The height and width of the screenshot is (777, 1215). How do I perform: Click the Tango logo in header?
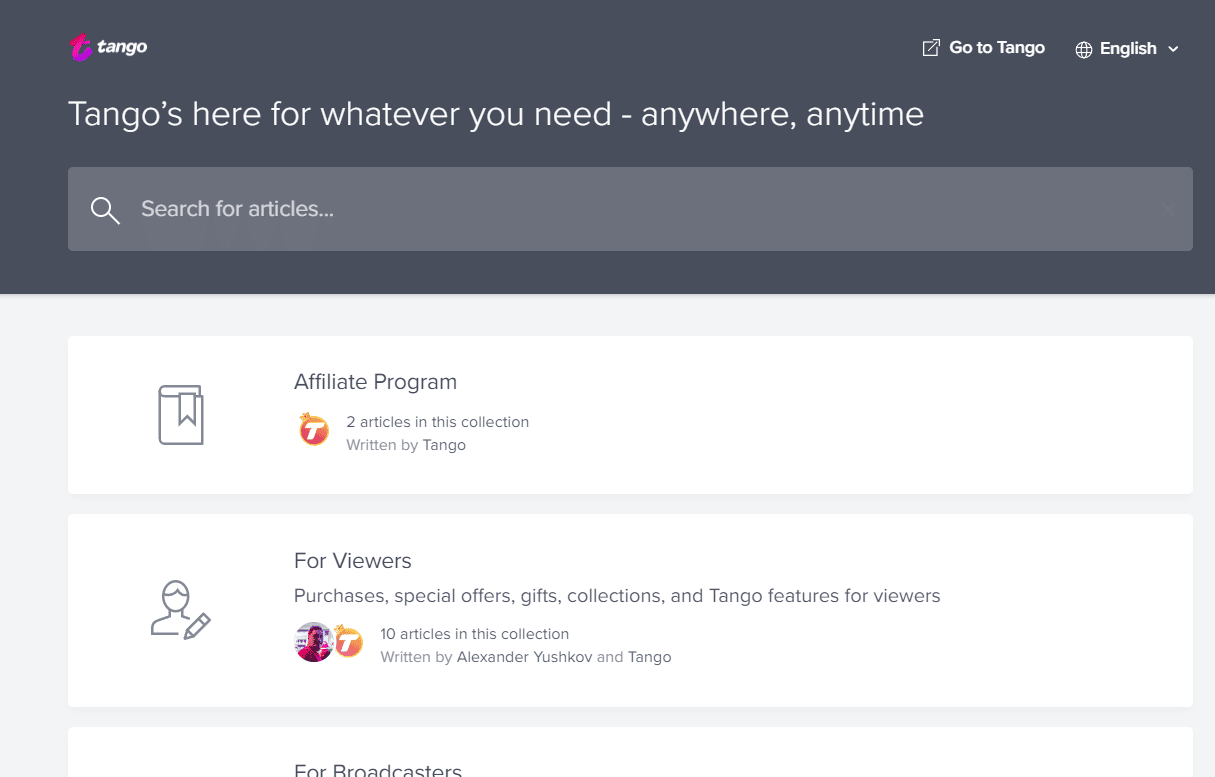pos(109,47)
